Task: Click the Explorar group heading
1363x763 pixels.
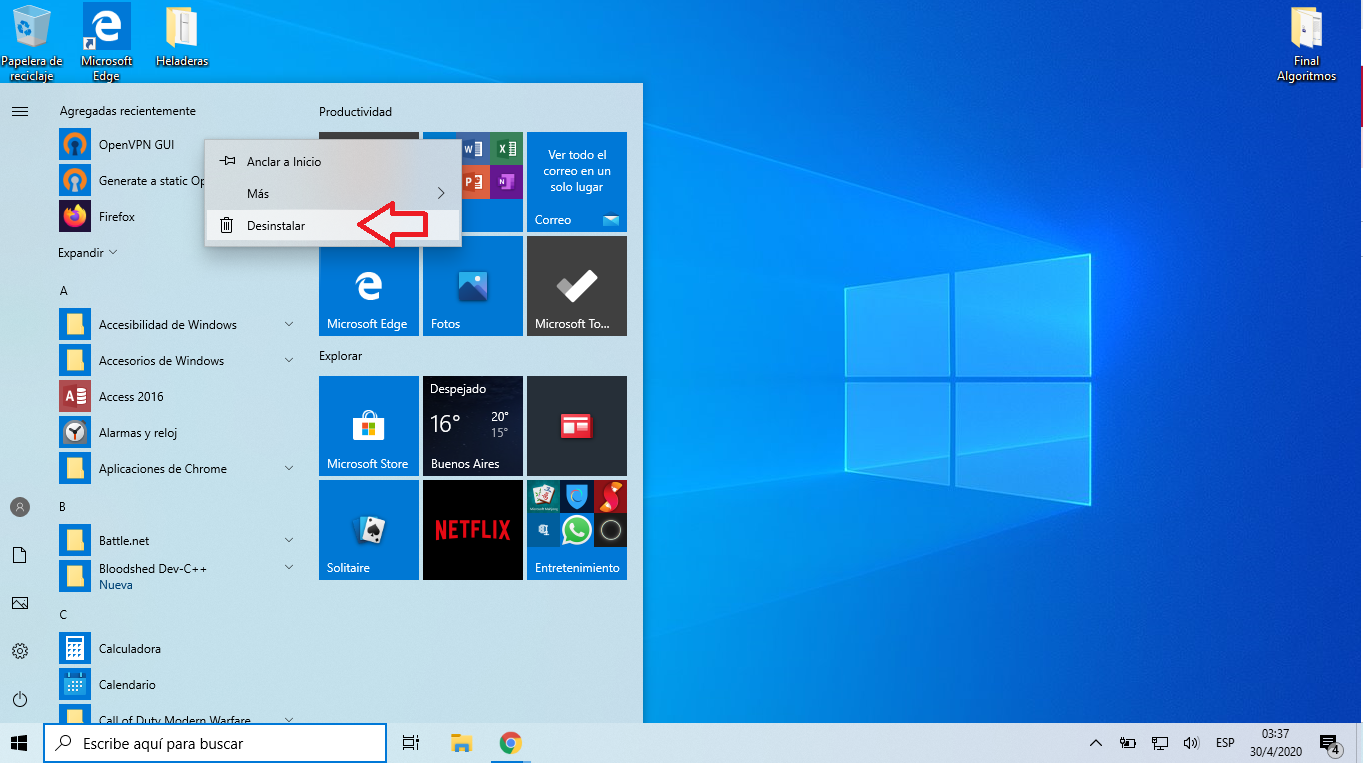Action: tap(340, 356)
